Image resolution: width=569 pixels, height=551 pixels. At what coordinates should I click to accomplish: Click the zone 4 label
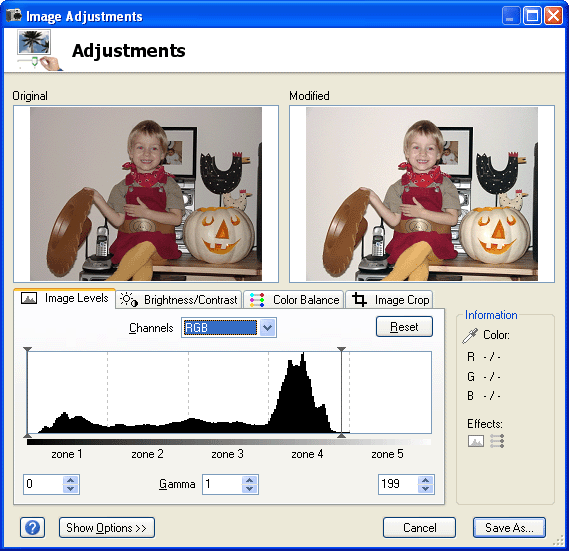tap(307, 454)
